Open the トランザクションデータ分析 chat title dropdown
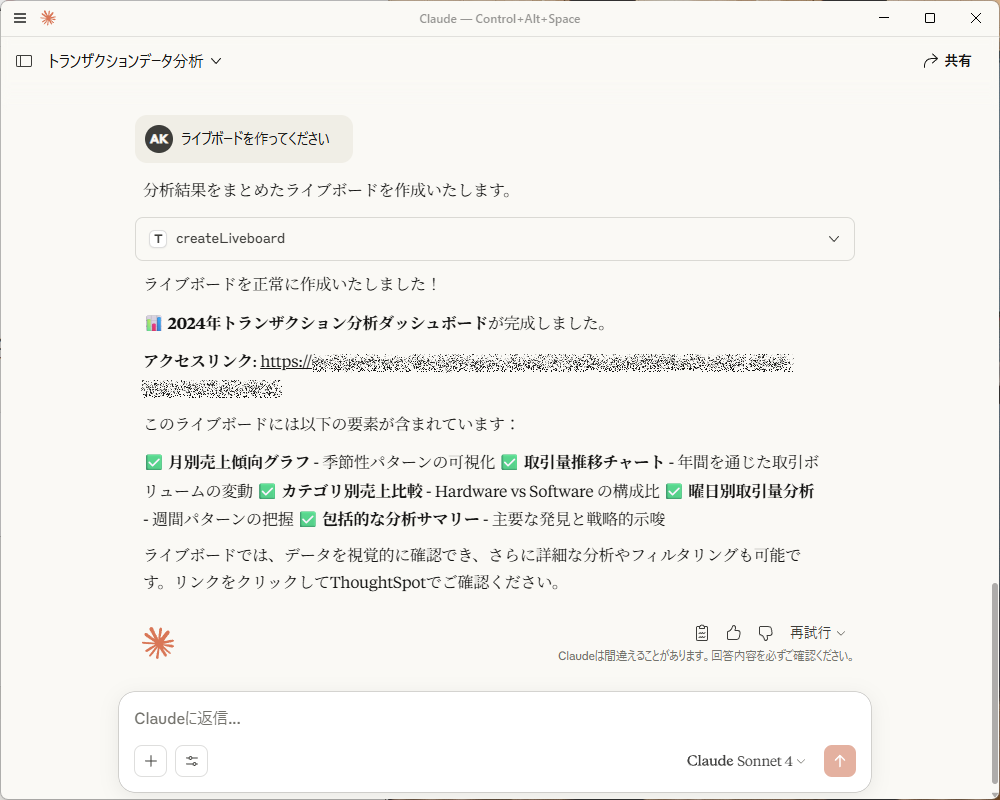This screenshot has width=1000, height=800. 135,61
